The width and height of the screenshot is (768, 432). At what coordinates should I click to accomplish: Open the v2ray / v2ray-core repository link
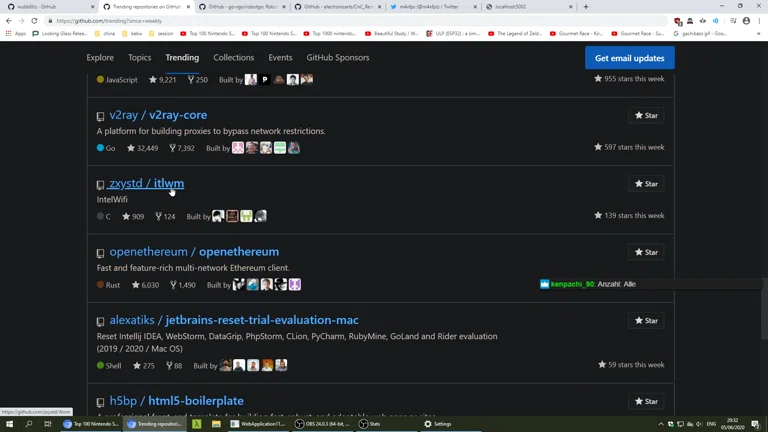click(x=158, y=115)
